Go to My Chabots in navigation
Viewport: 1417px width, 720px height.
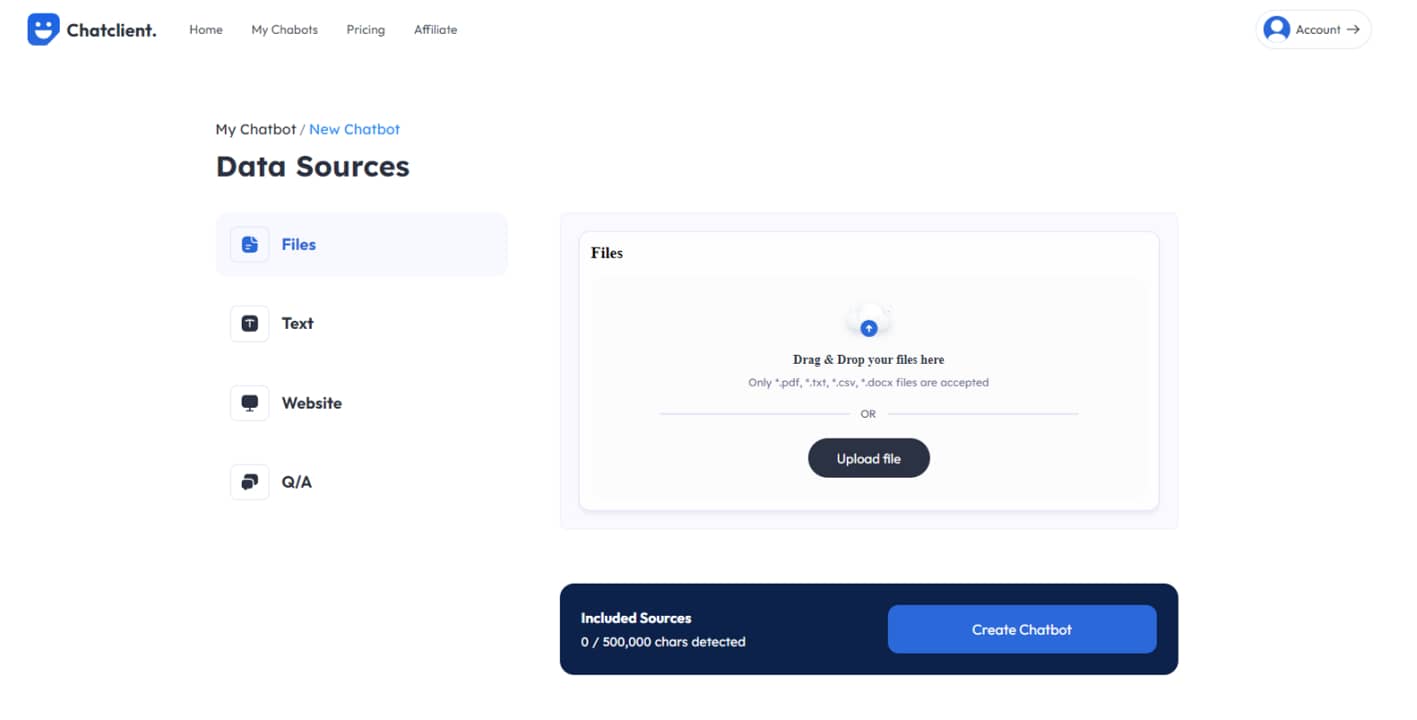(x=284, y=30)
